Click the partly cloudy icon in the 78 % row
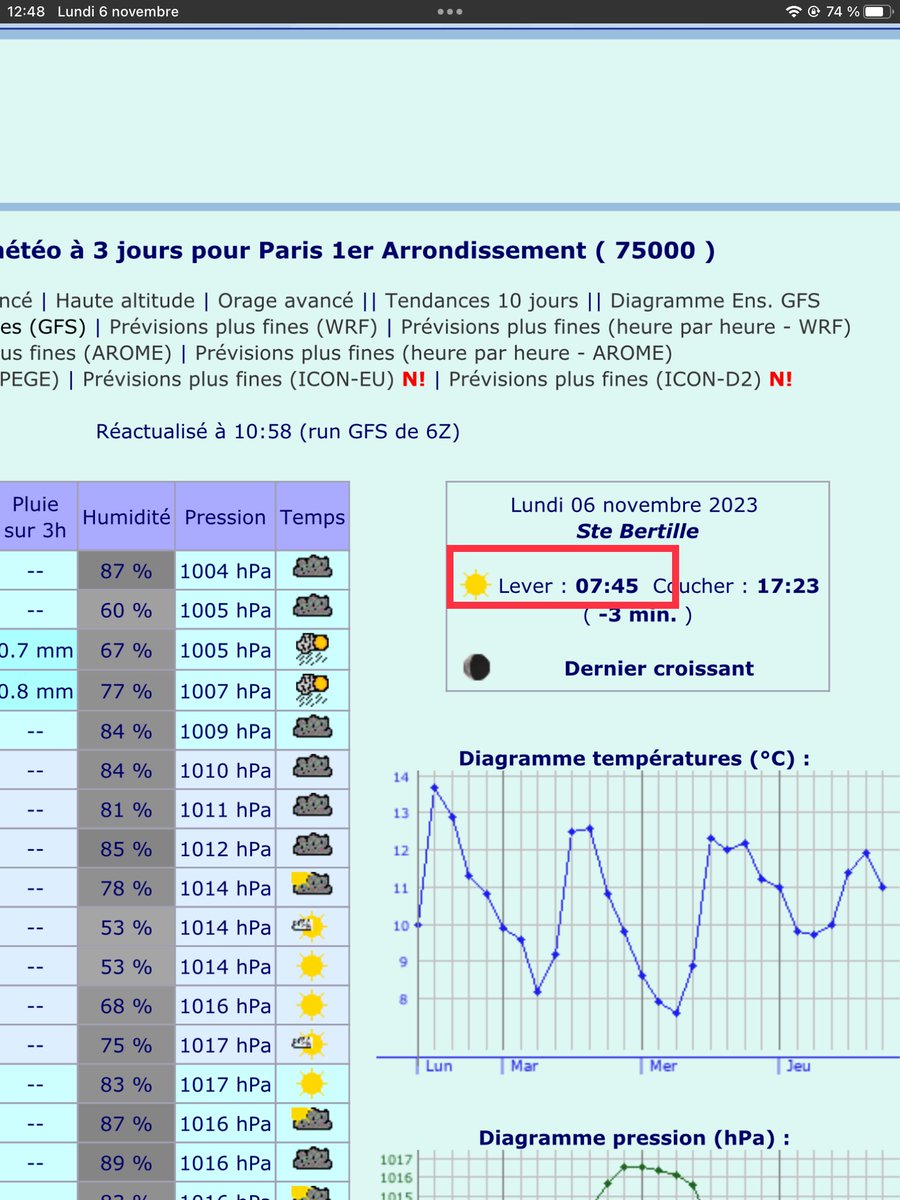This screenshot has height=1200, width=900. (312, 885)
